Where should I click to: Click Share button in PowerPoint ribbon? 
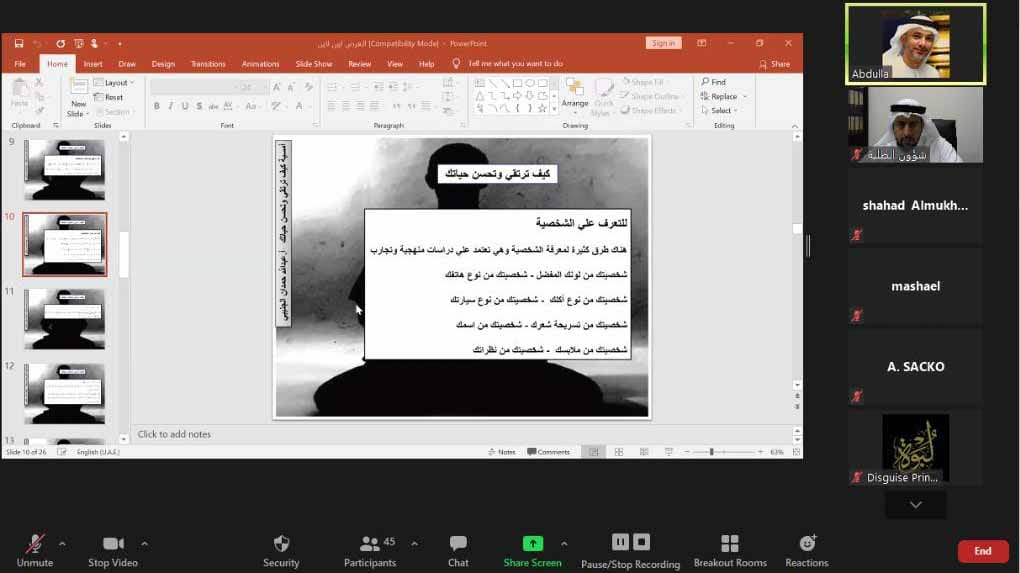click(x=774, y=64)
